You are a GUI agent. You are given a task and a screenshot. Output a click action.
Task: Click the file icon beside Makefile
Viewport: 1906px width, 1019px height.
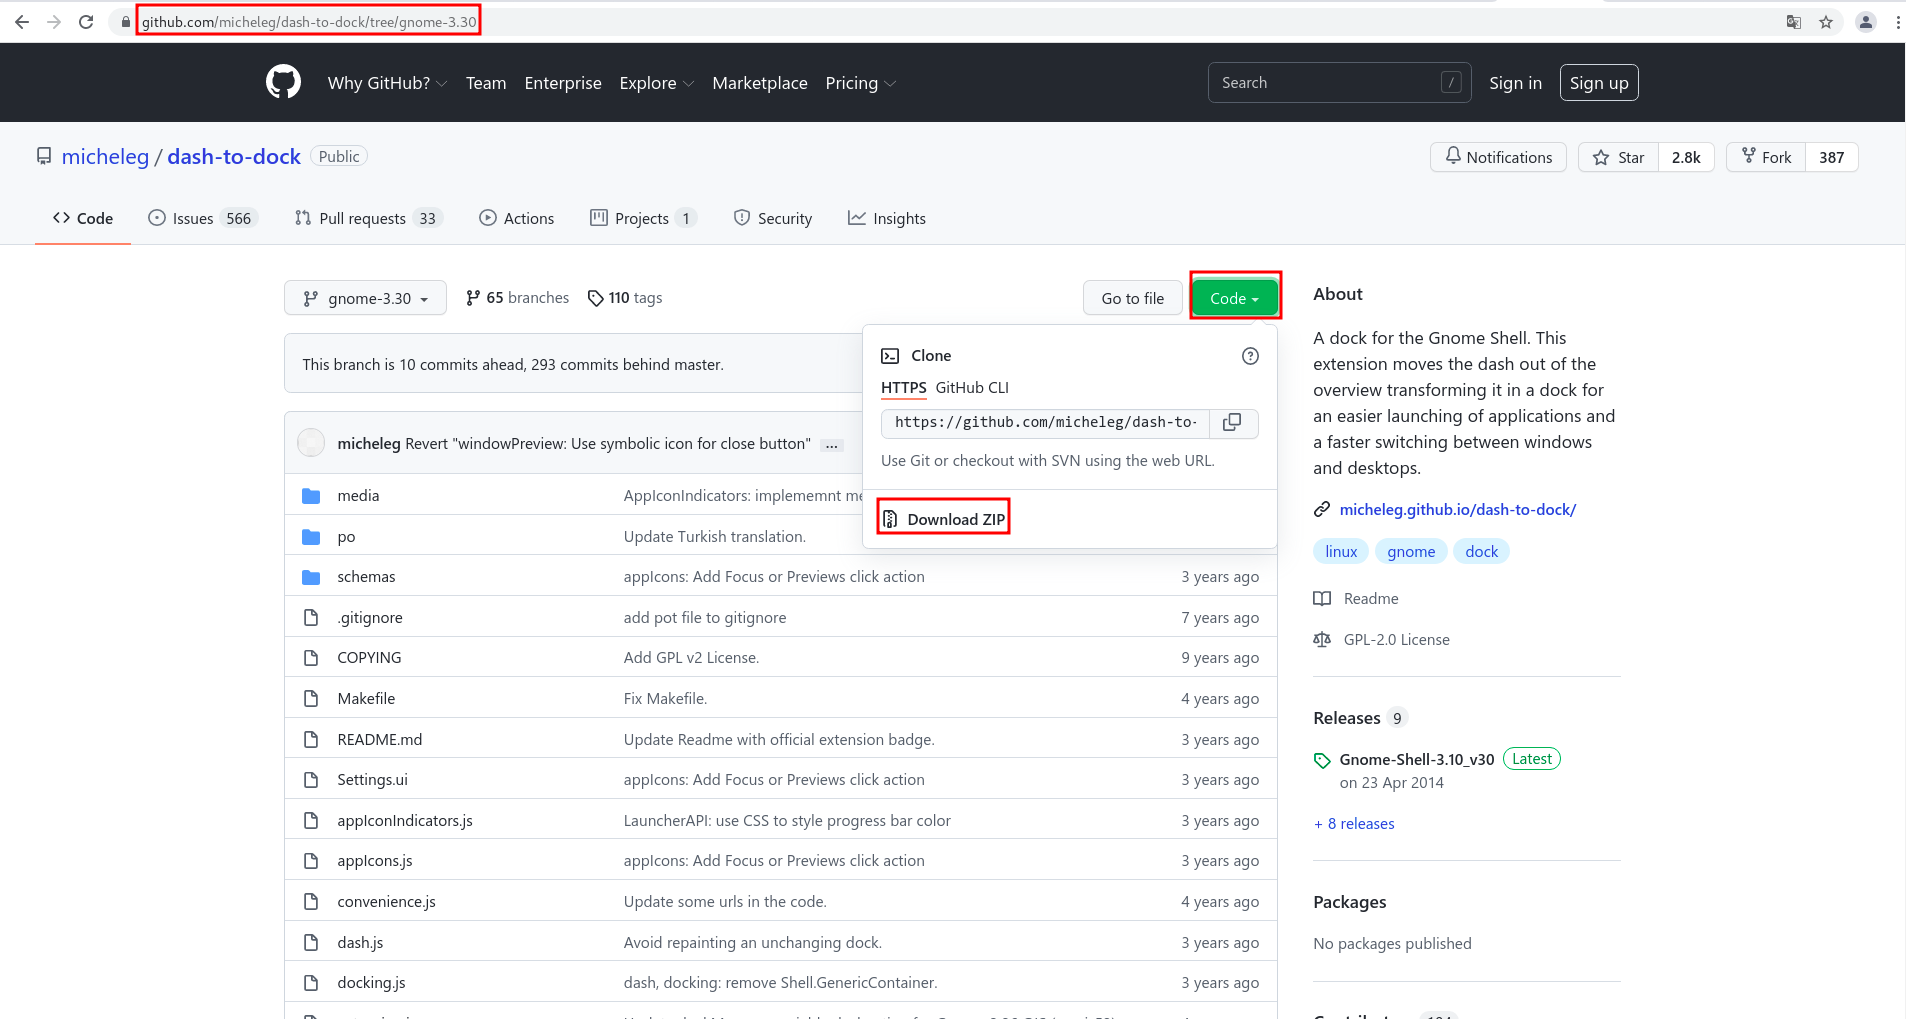click(x=311, y=699)
